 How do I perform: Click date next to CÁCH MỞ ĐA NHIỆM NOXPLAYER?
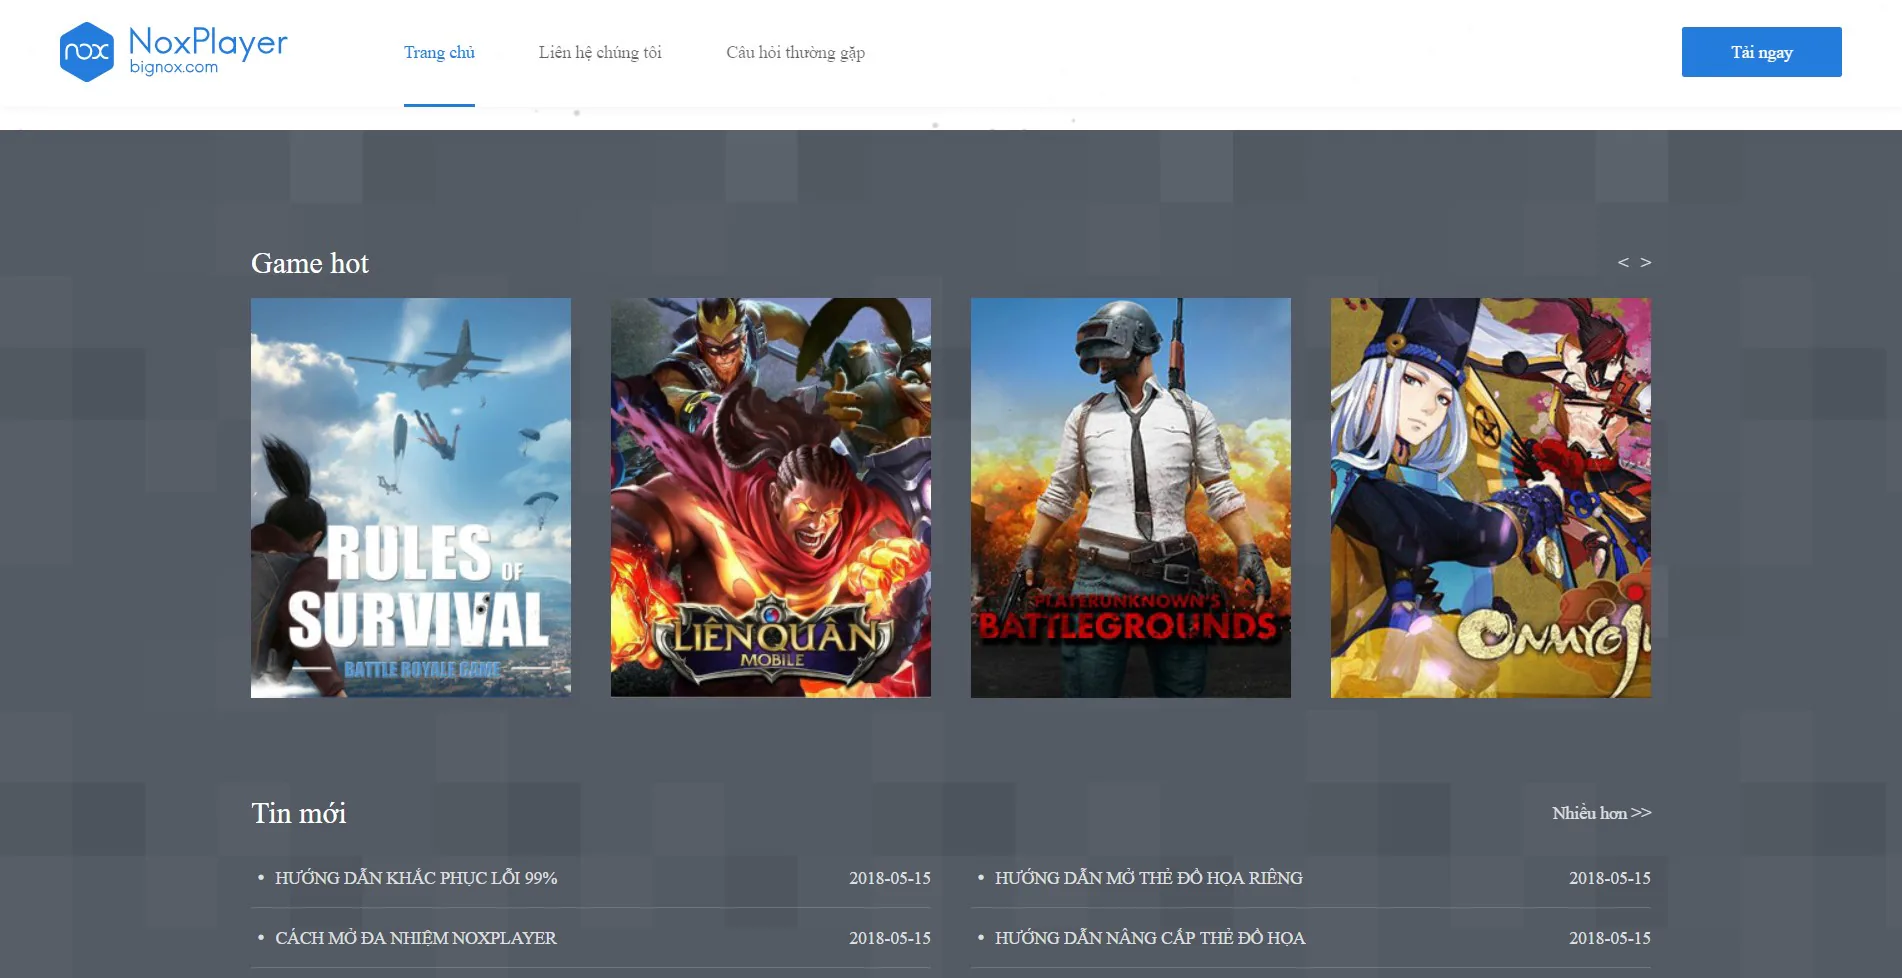890,938
